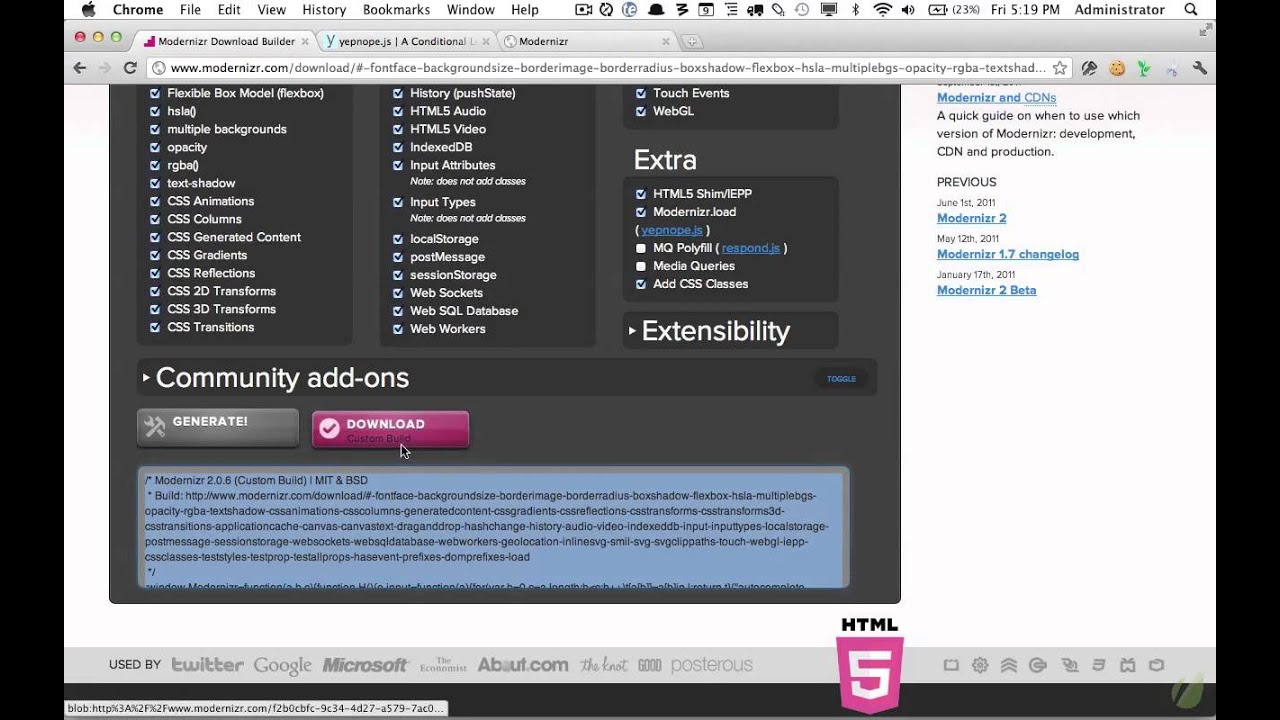Viewport: 1280px width, 720px height.
Task: Bookmark page with the star icon
Action: [x=1060, y=68]
